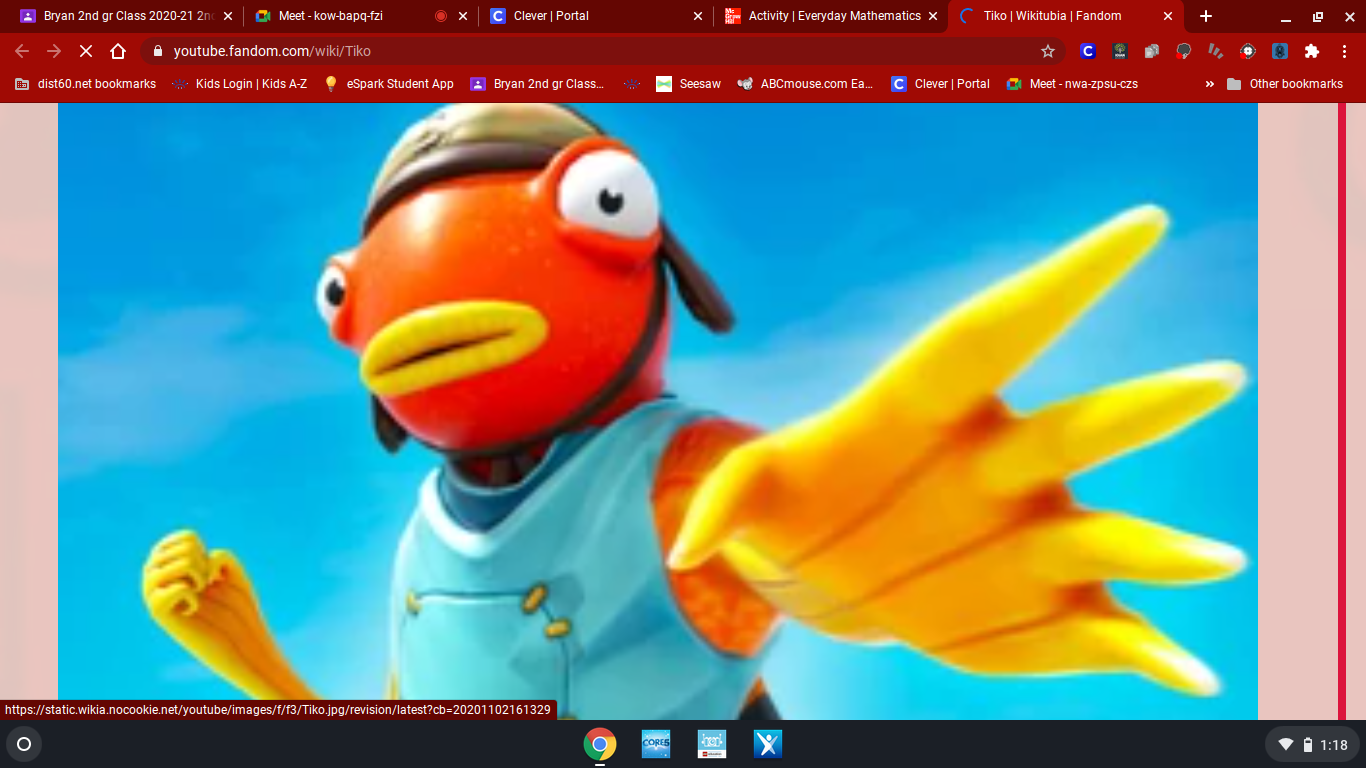
Task: Click the green tree extension icon
Action: (x=1120, y=51)
